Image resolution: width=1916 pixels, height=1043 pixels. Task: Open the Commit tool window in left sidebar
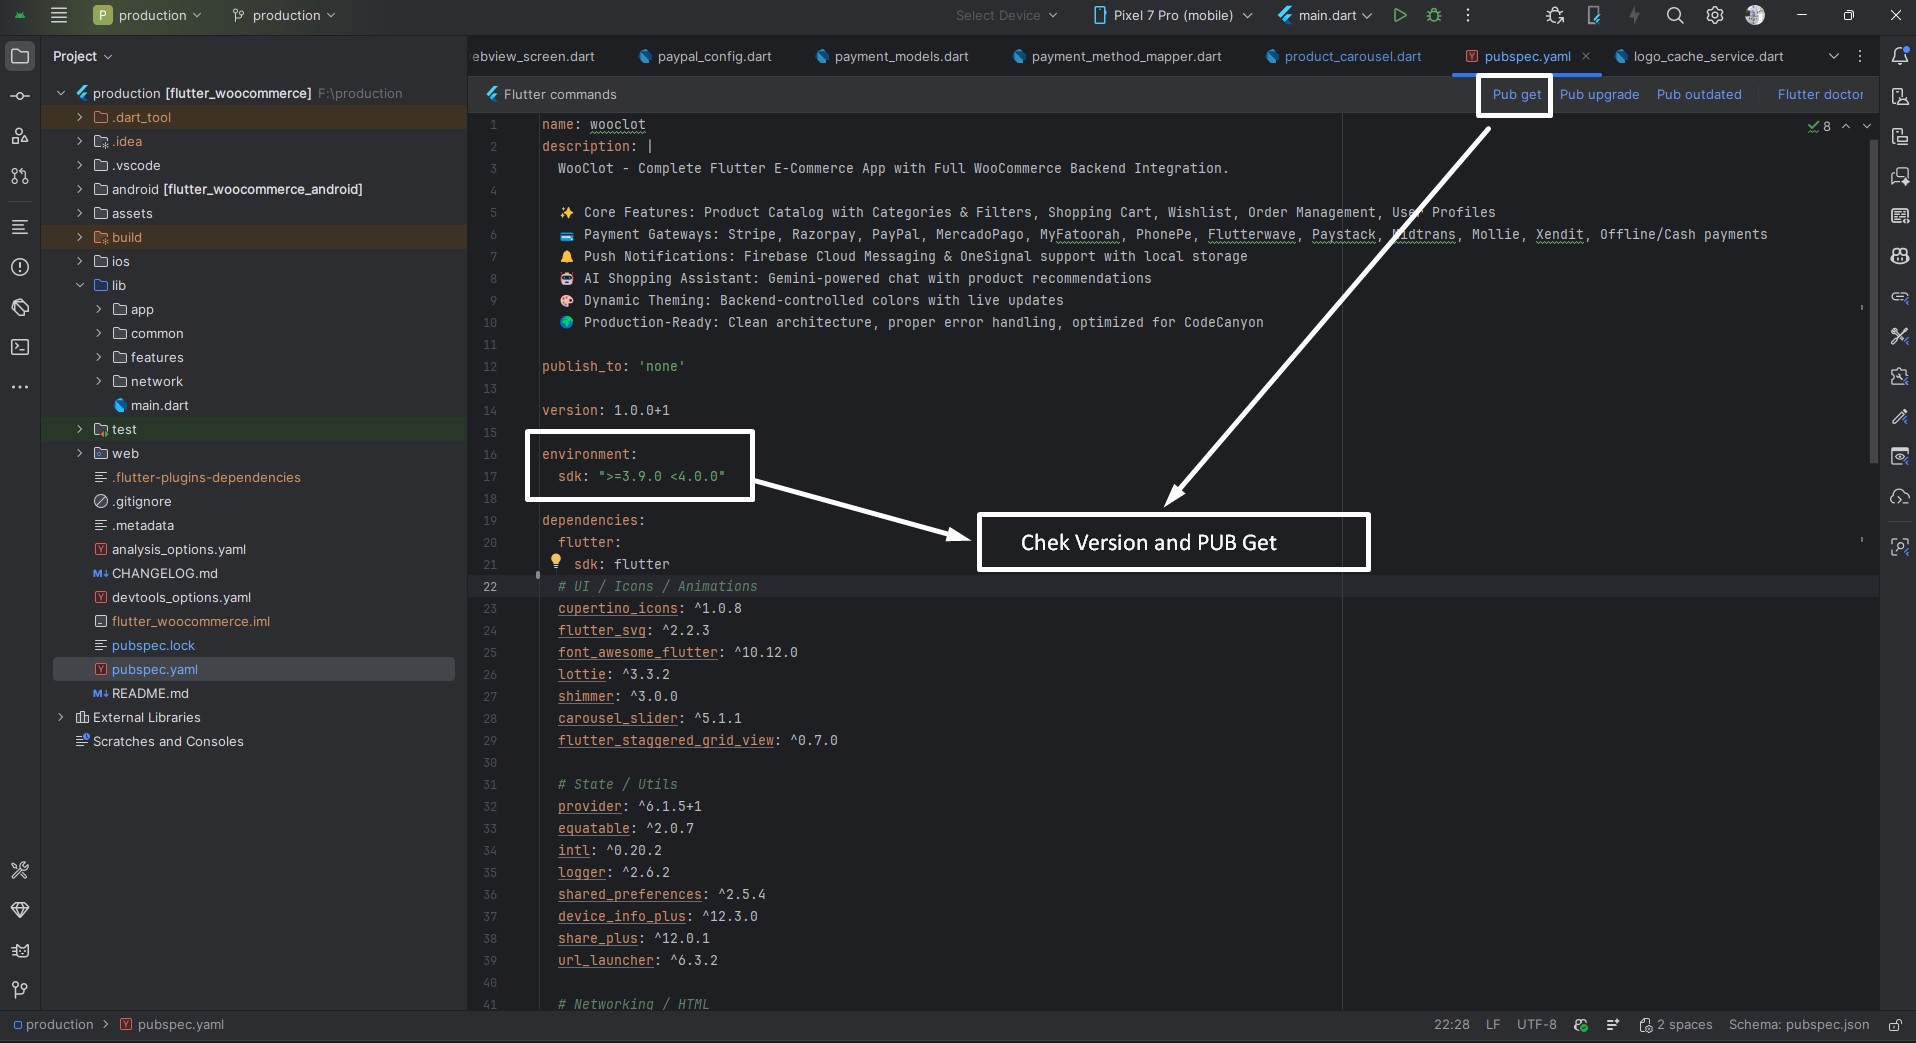20,97
